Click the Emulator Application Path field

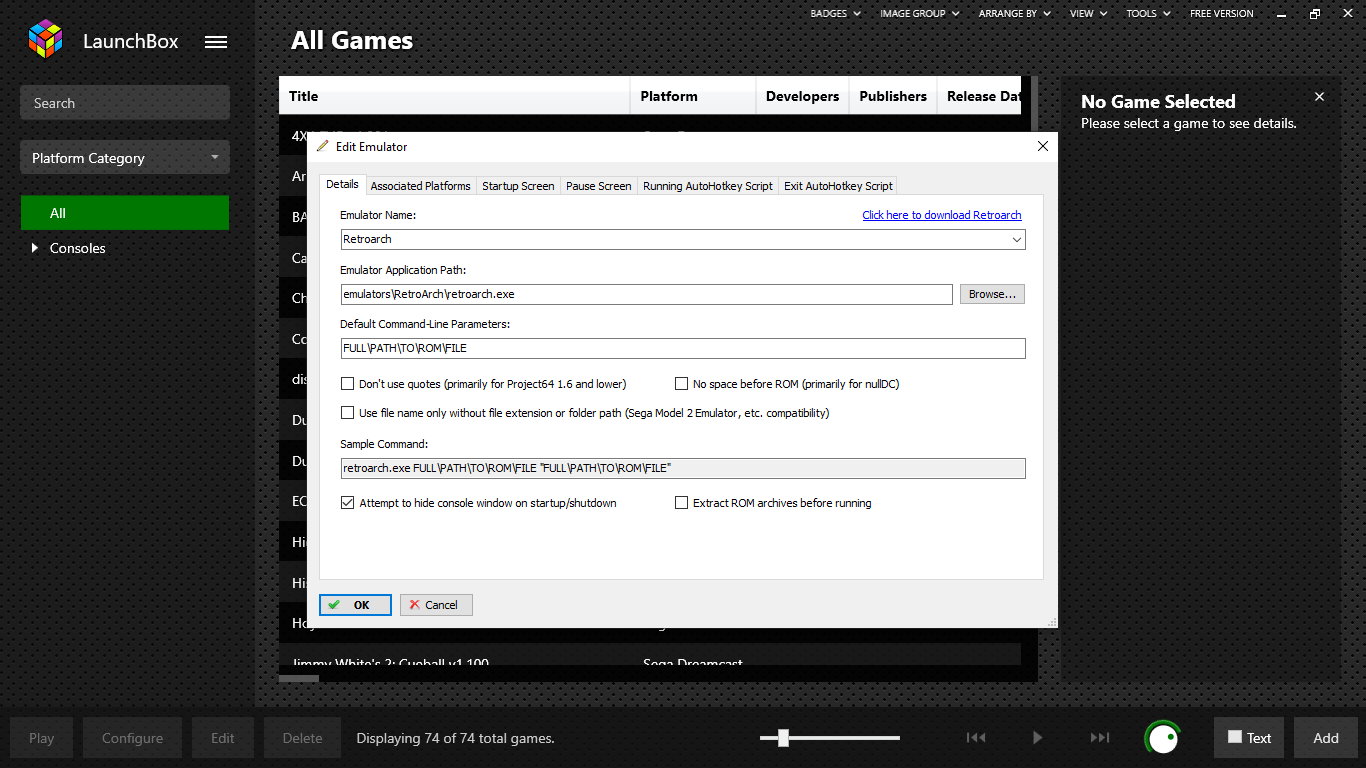coord(646,294)
